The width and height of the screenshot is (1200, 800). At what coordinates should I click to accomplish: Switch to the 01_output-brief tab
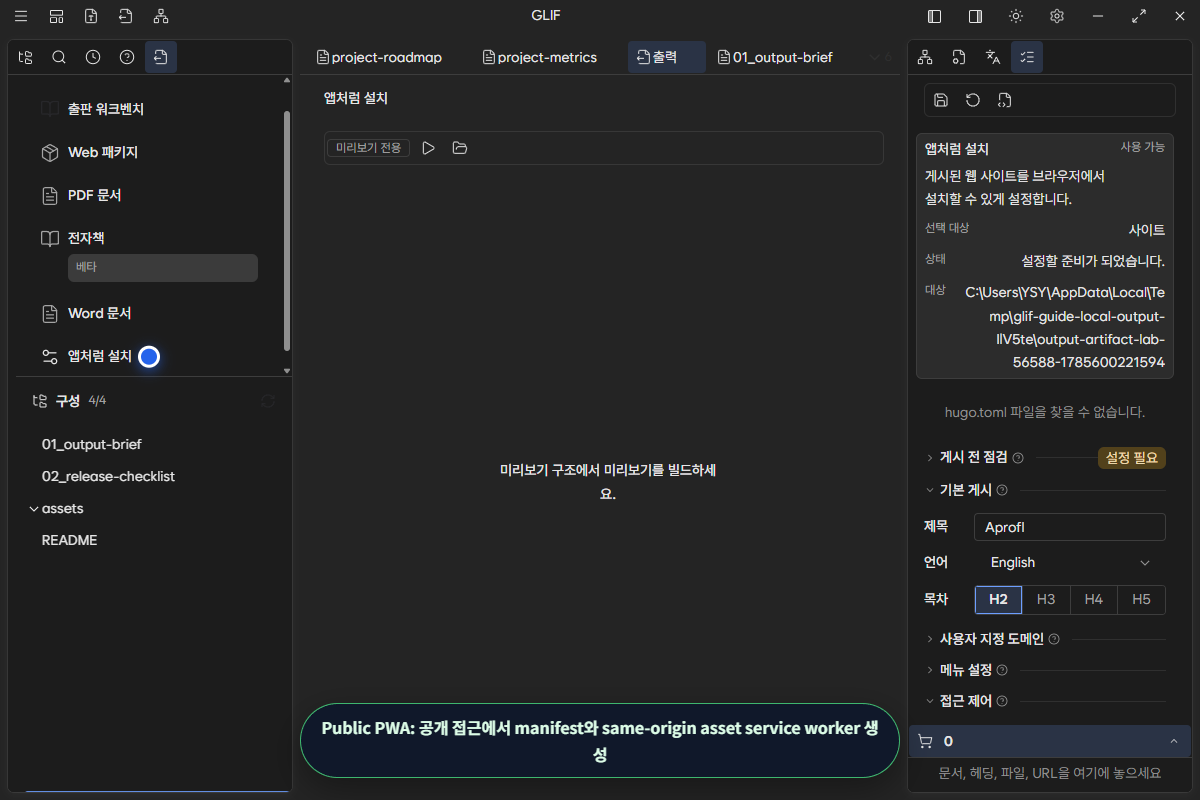pyautogui.click(x=775, y=57)
